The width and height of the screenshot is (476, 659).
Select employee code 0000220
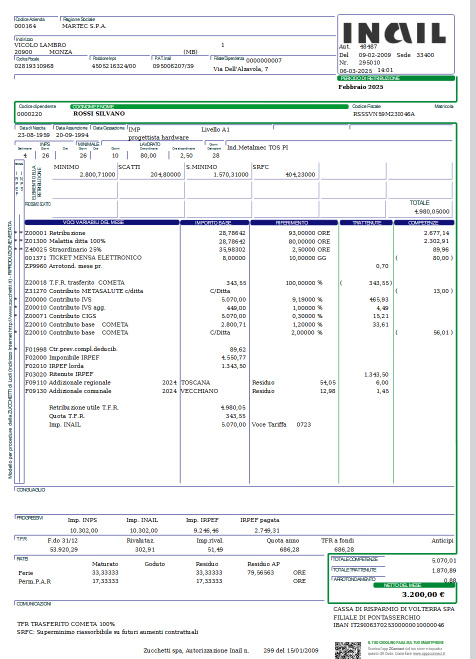point(29,114)
